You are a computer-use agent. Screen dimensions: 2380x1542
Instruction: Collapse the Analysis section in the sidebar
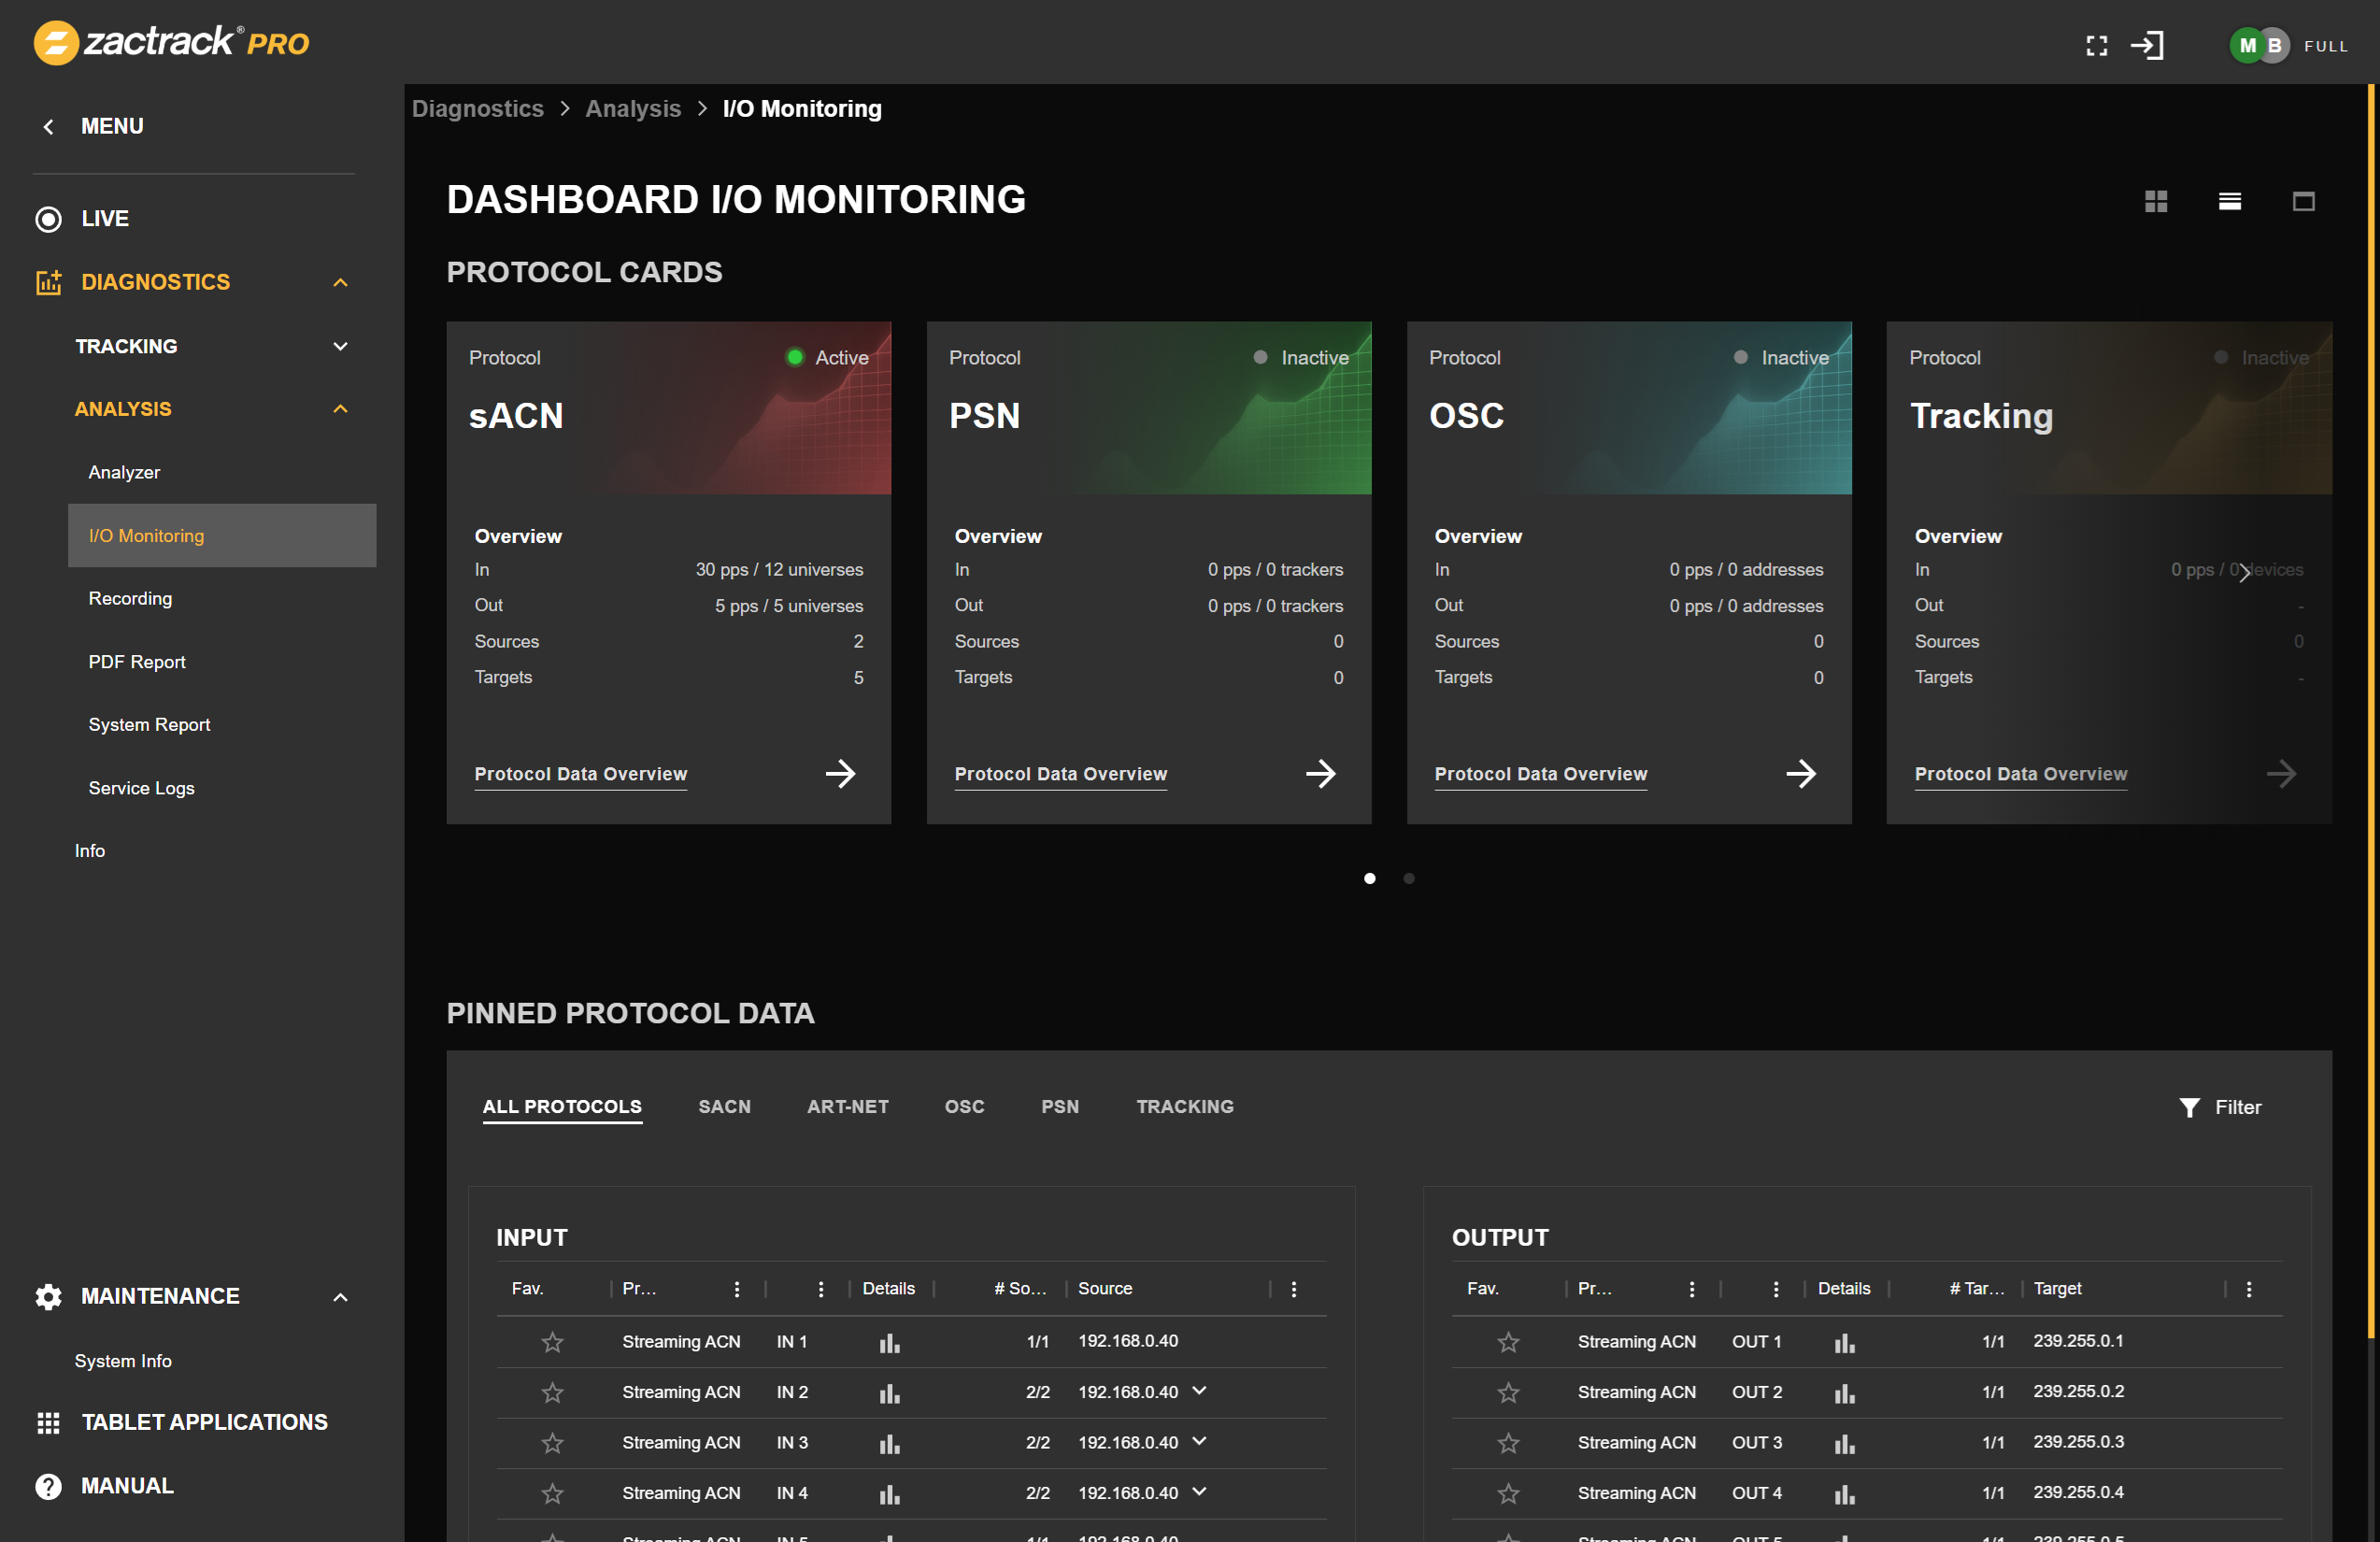(340, 409)
